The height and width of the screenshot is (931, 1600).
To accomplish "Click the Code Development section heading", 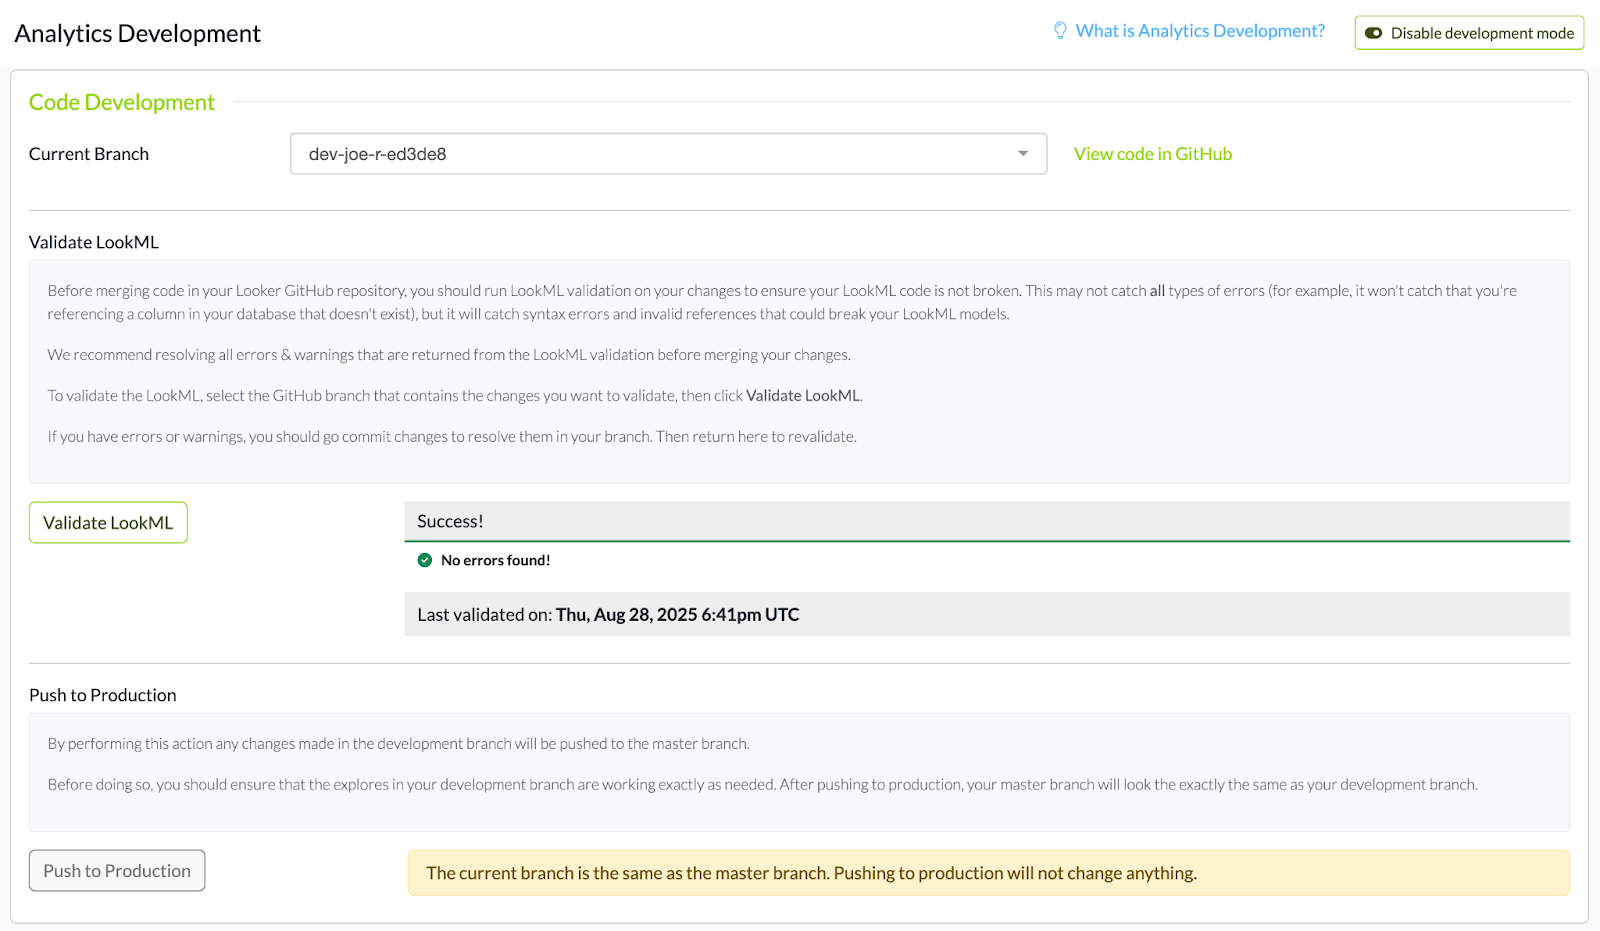I will (x=122, y=102).
